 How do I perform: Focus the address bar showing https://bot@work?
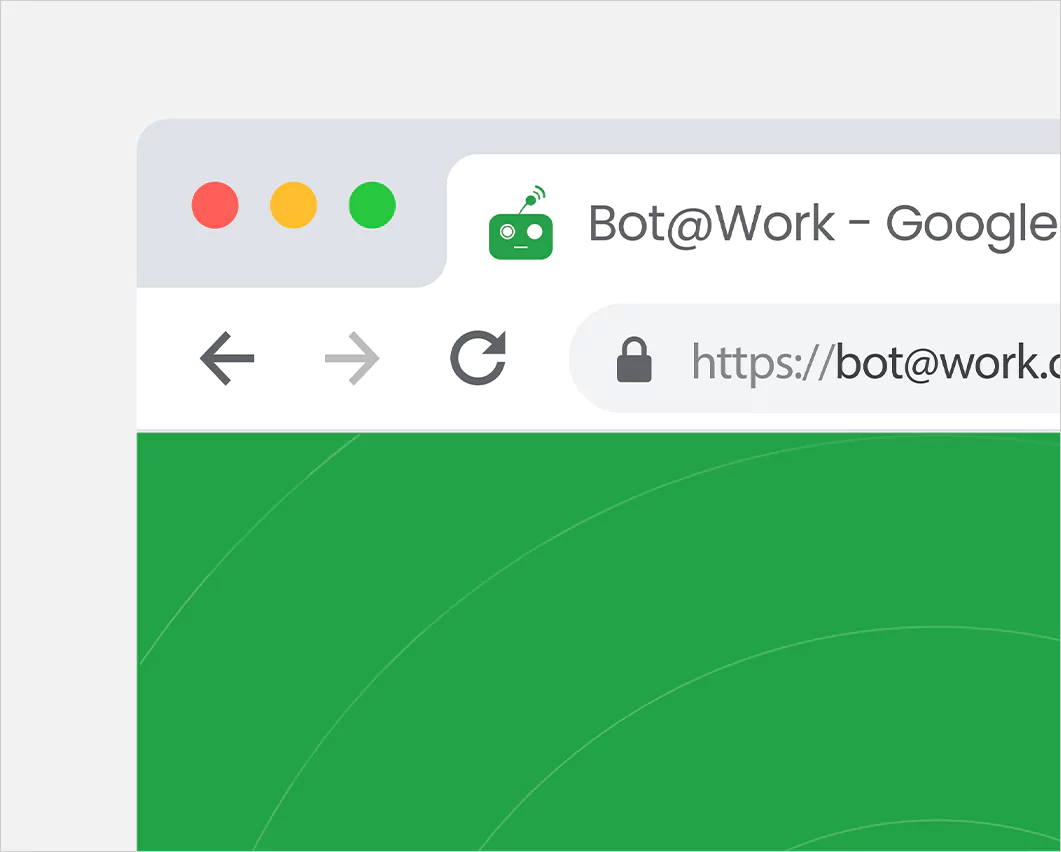(815, 359)
